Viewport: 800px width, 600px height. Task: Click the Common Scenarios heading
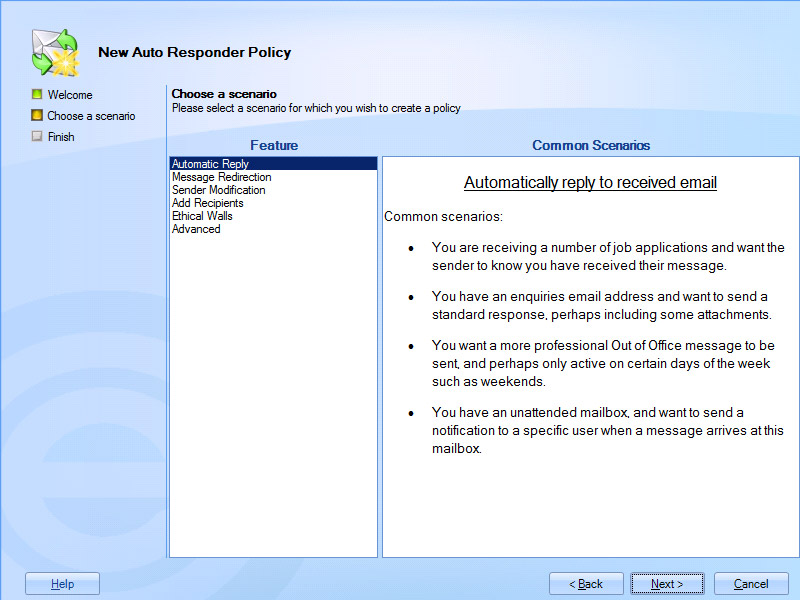(591, 145)
